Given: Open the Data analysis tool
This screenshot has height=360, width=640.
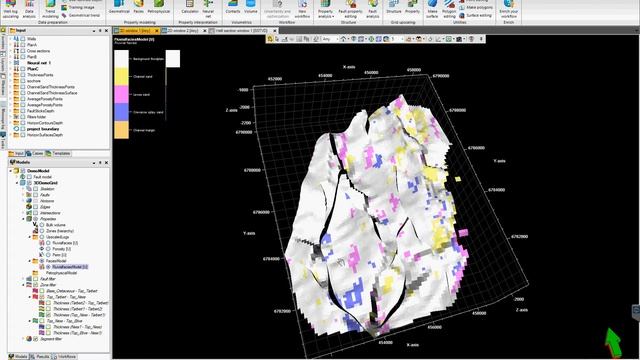Looking at the screenshot, I should (29, 9).
